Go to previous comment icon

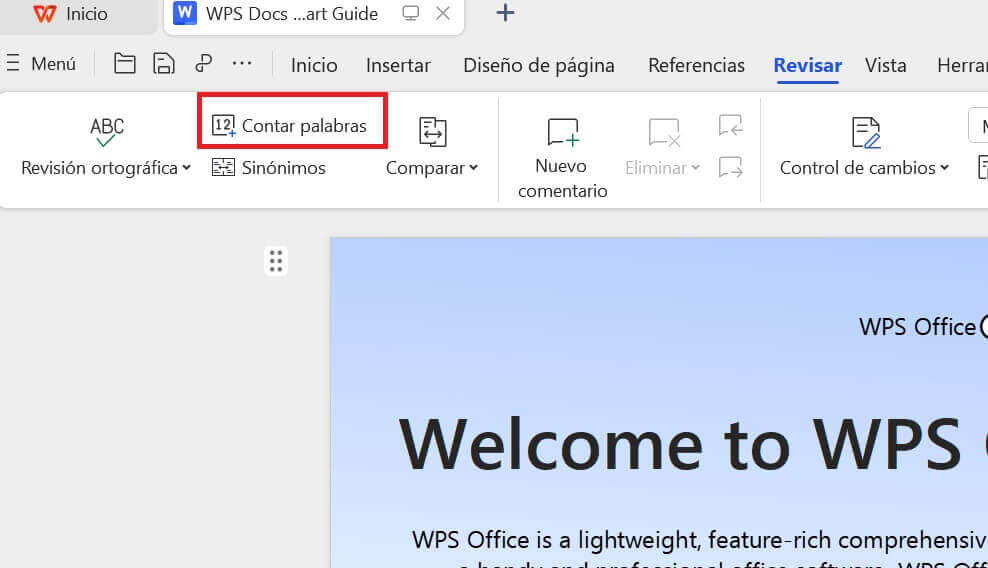click(731, 125)
